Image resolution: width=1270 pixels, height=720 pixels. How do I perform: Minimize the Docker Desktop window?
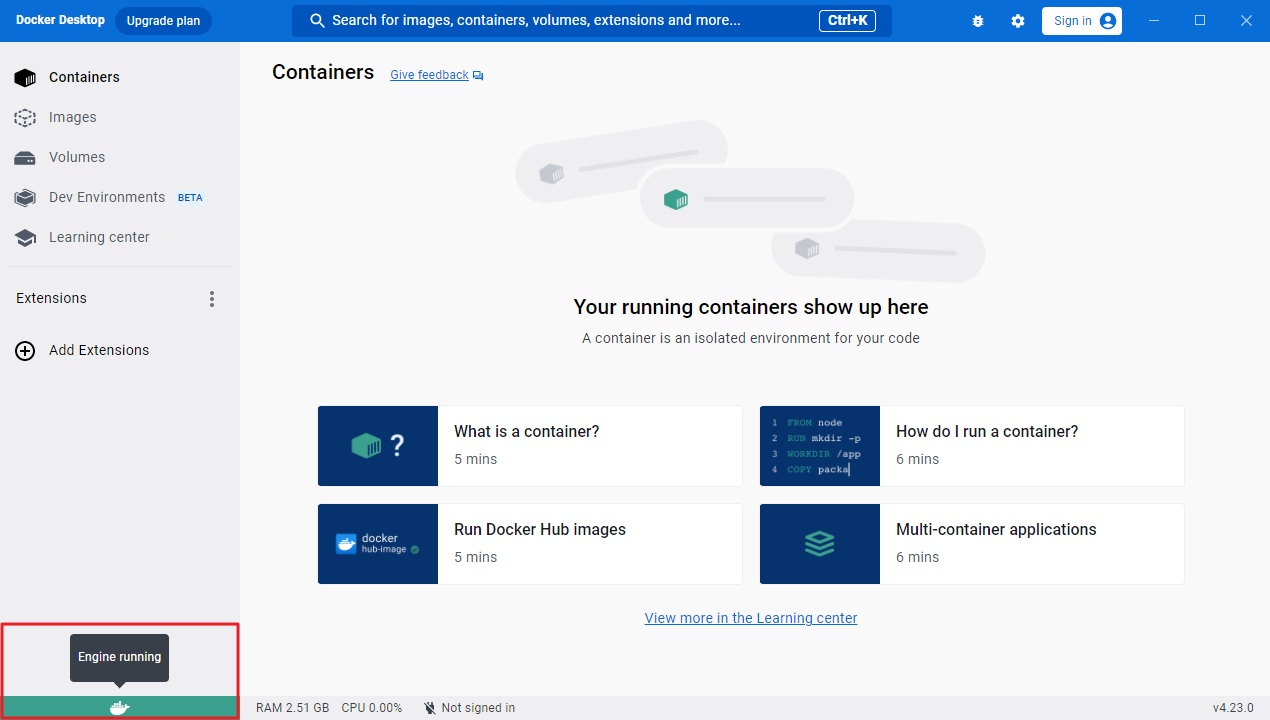coord(1154,20)
